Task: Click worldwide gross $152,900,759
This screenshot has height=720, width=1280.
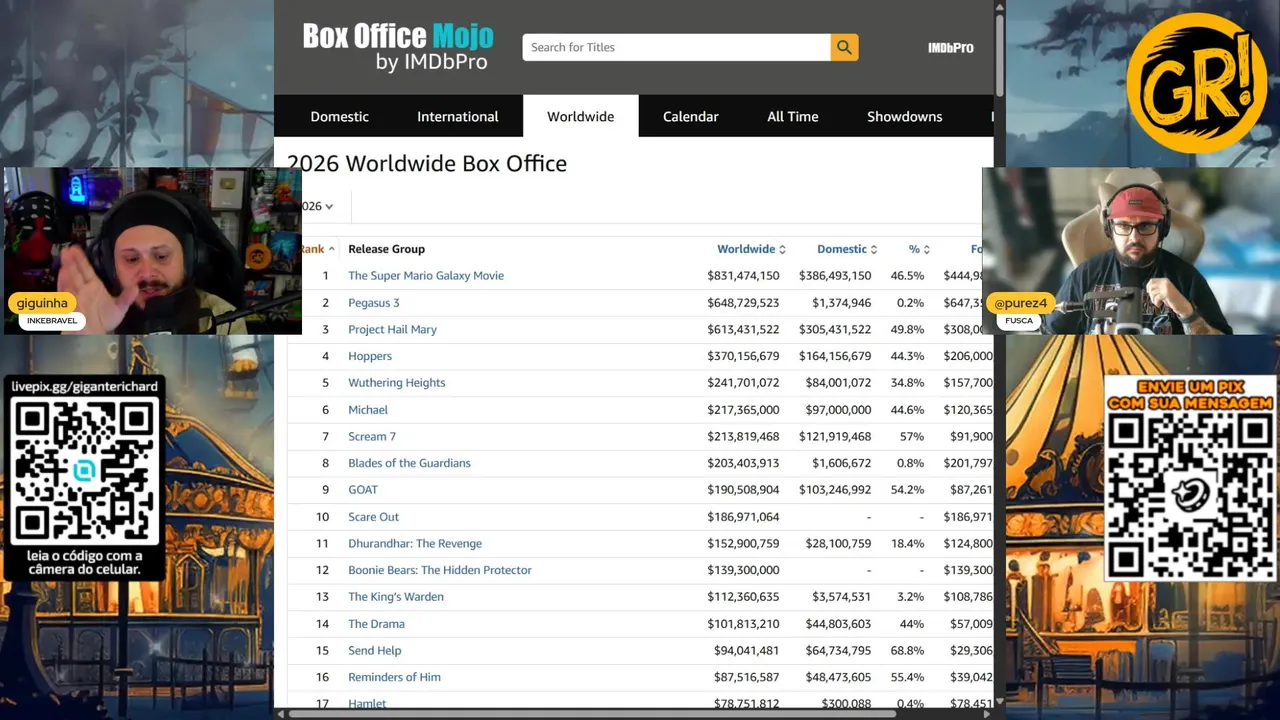Action: pyautogui.click(x=743, y=543)
